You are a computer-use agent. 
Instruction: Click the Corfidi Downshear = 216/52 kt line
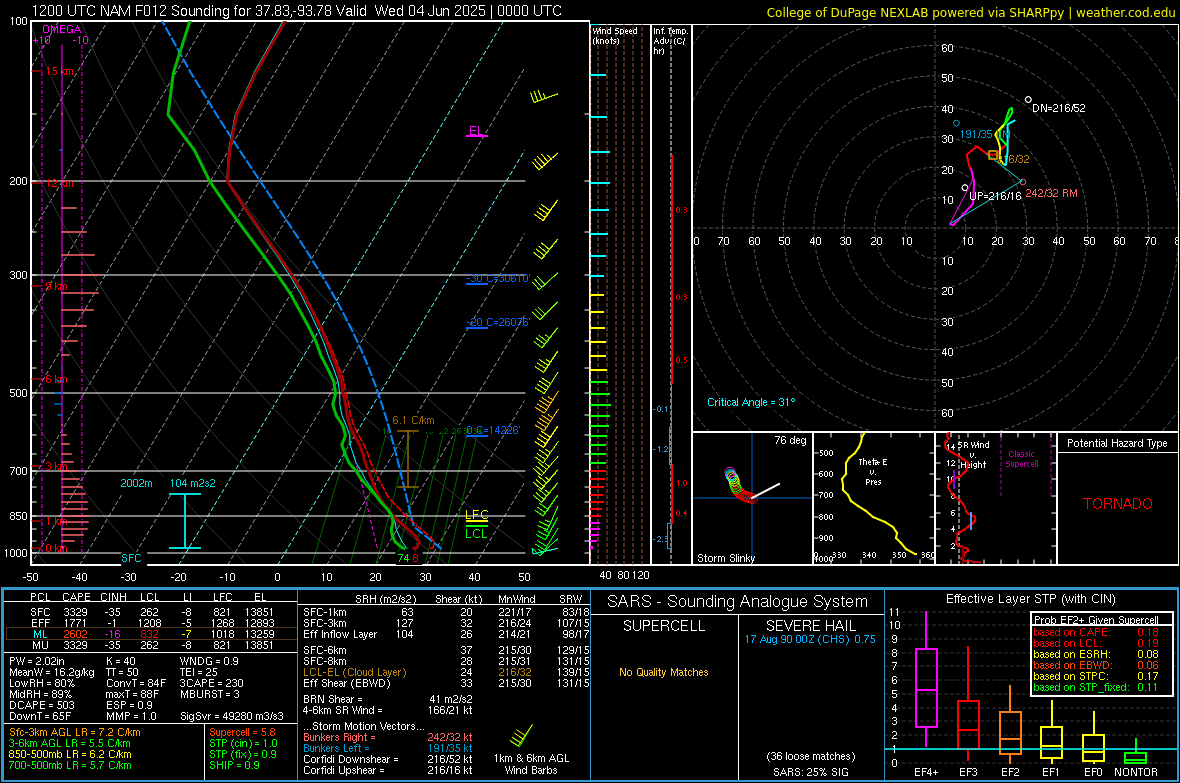point(388,759)
